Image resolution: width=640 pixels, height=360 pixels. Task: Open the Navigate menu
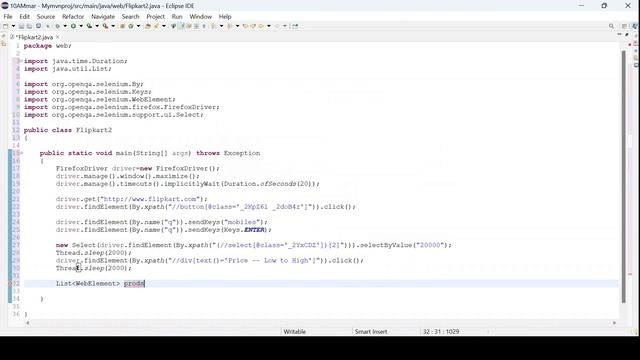click(x=103, y=17)
